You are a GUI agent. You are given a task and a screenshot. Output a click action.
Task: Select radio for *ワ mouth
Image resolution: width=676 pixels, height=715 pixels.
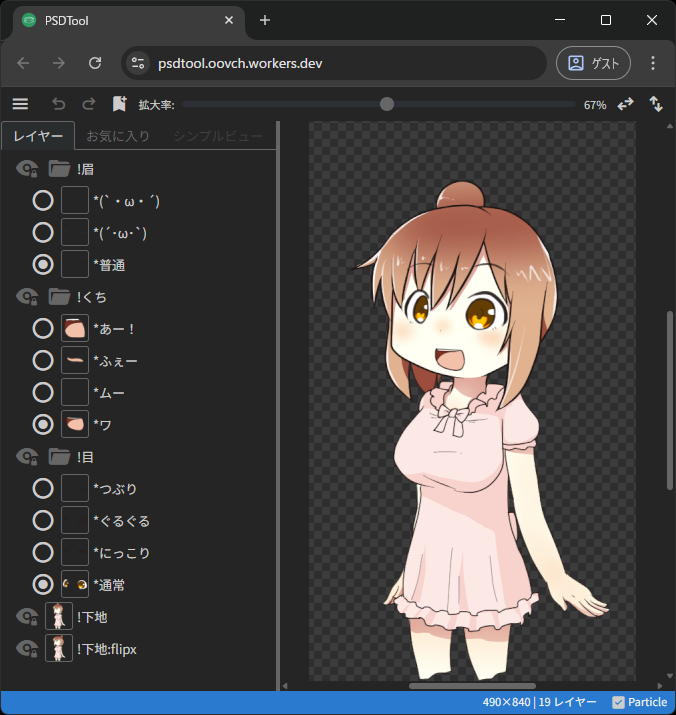pyautogui.click(x=43, y=425)
